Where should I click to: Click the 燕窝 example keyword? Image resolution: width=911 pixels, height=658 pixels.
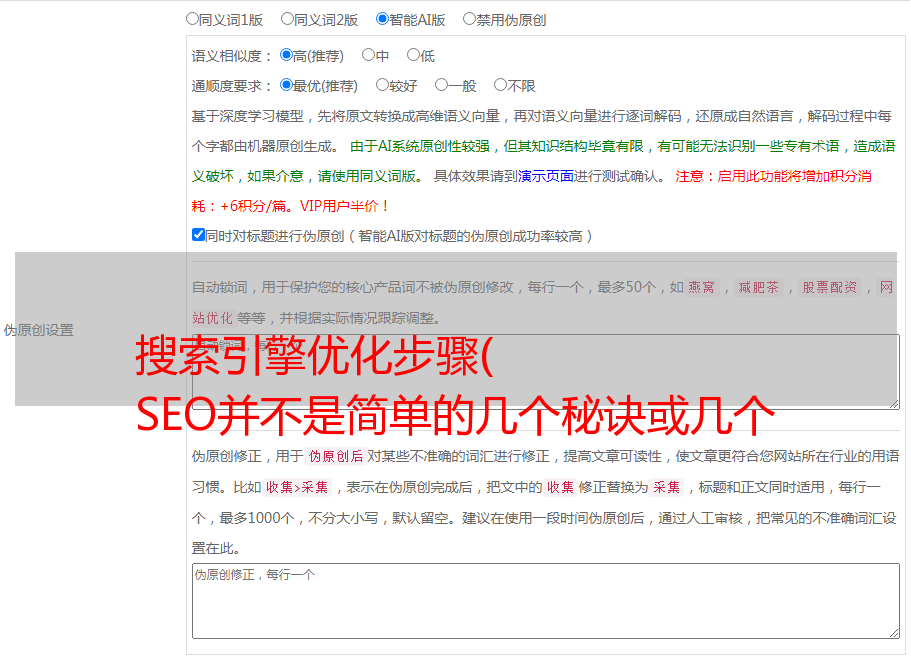[702, 287]
